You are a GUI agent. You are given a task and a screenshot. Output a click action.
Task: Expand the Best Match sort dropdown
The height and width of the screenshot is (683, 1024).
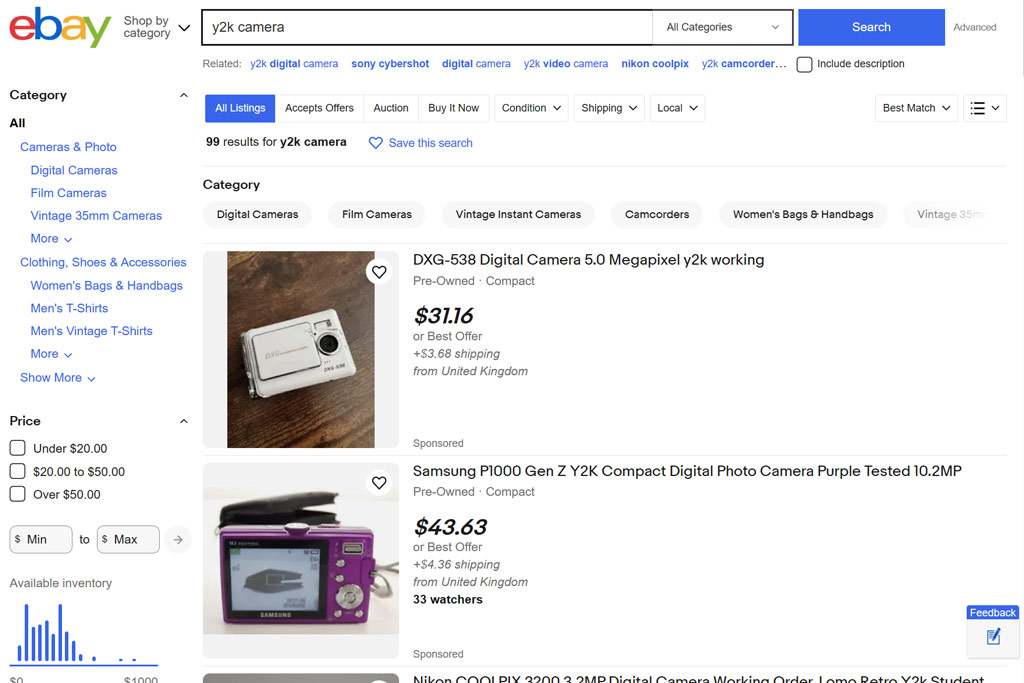tap(917, 108)
